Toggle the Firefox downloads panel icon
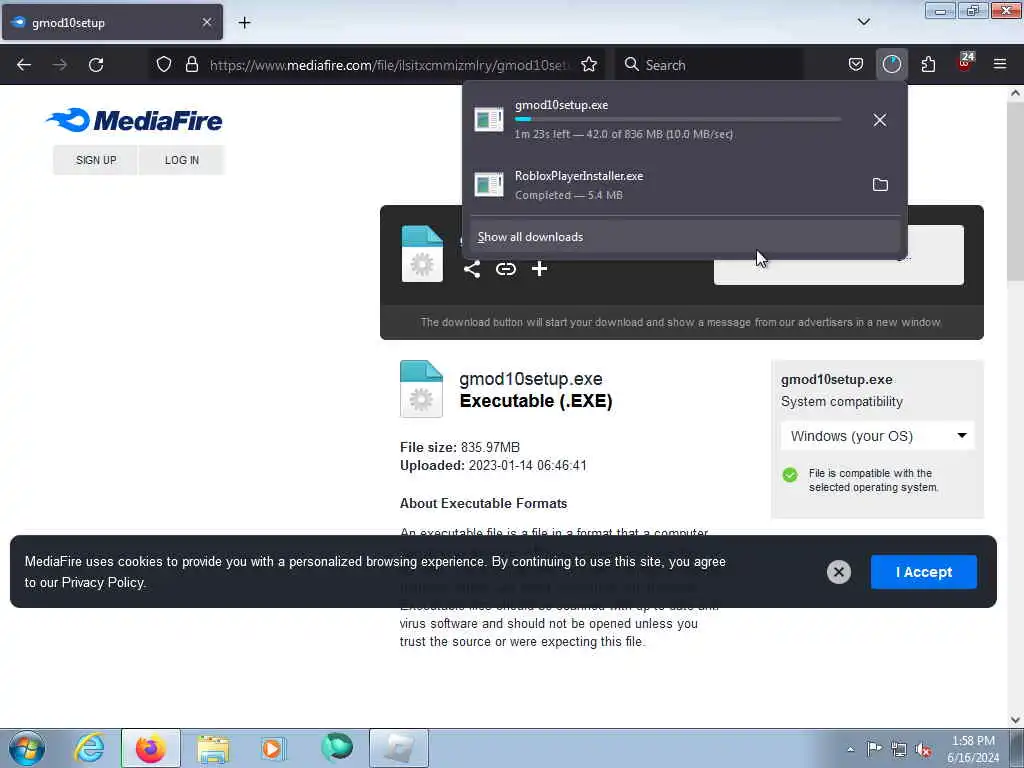The width and height of the screenshot is (1024, 768). click(x=891, y=65)
